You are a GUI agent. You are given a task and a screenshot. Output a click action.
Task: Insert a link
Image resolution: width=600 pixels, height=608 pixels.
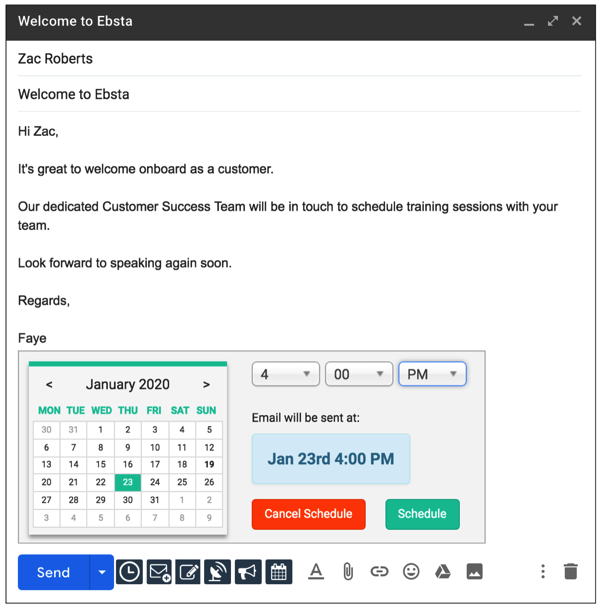pyautogui.click(x=379, y=572)
